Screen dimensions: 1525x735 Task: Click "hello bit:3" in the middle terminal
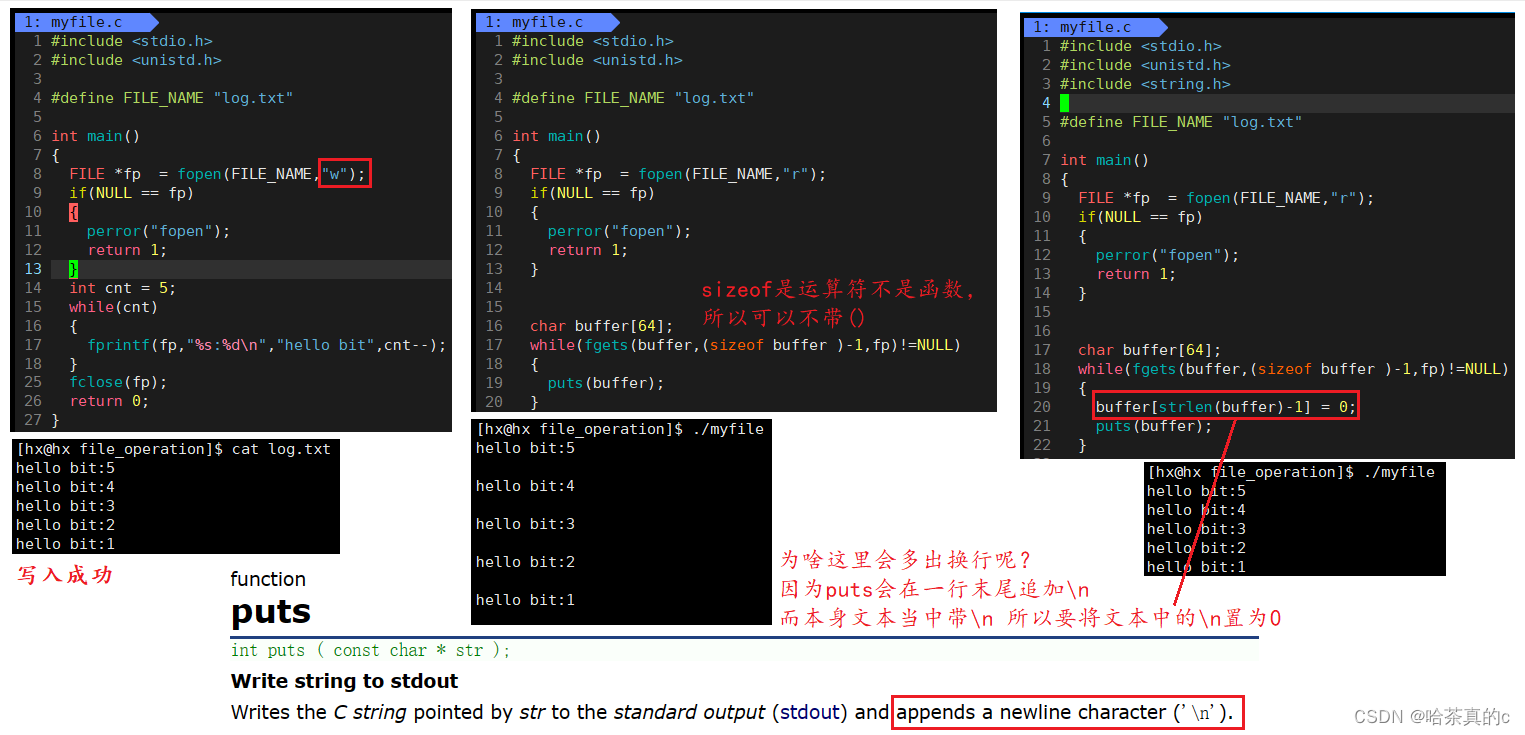coord(525,524)
